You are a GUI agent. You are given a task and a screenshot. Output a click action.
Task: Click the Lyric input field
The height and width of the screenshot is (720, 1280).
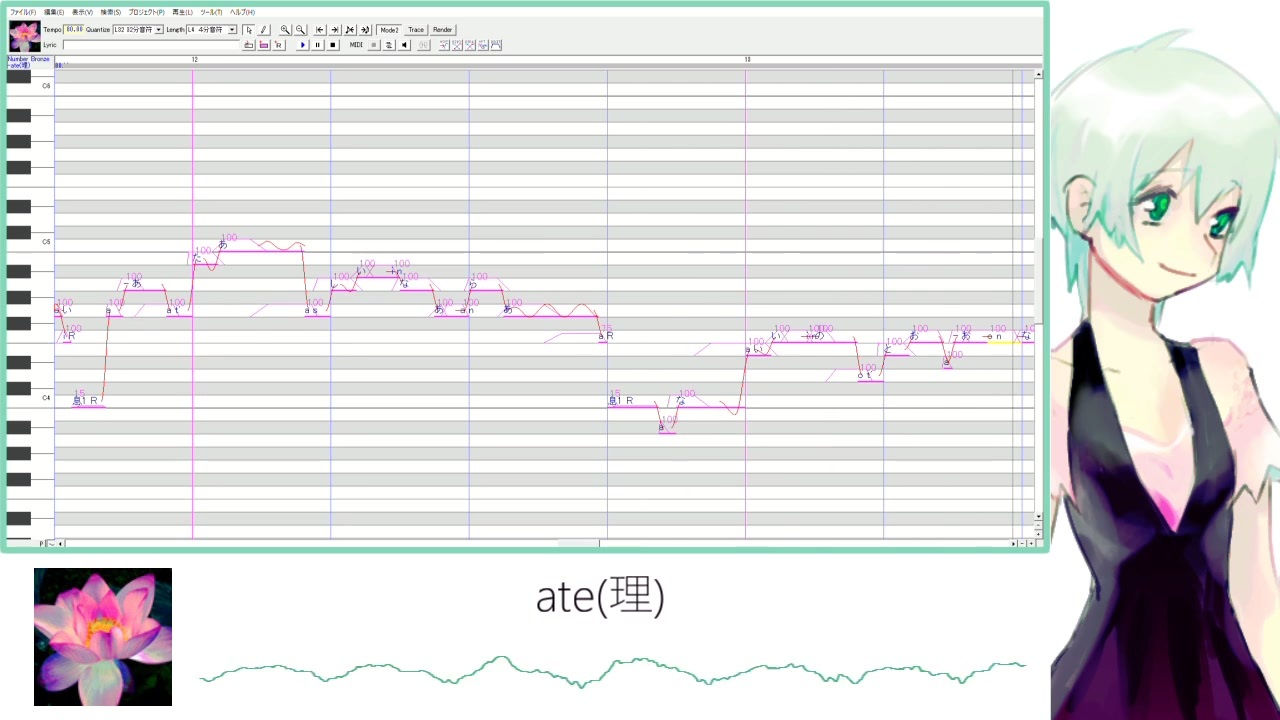point(152,45)
